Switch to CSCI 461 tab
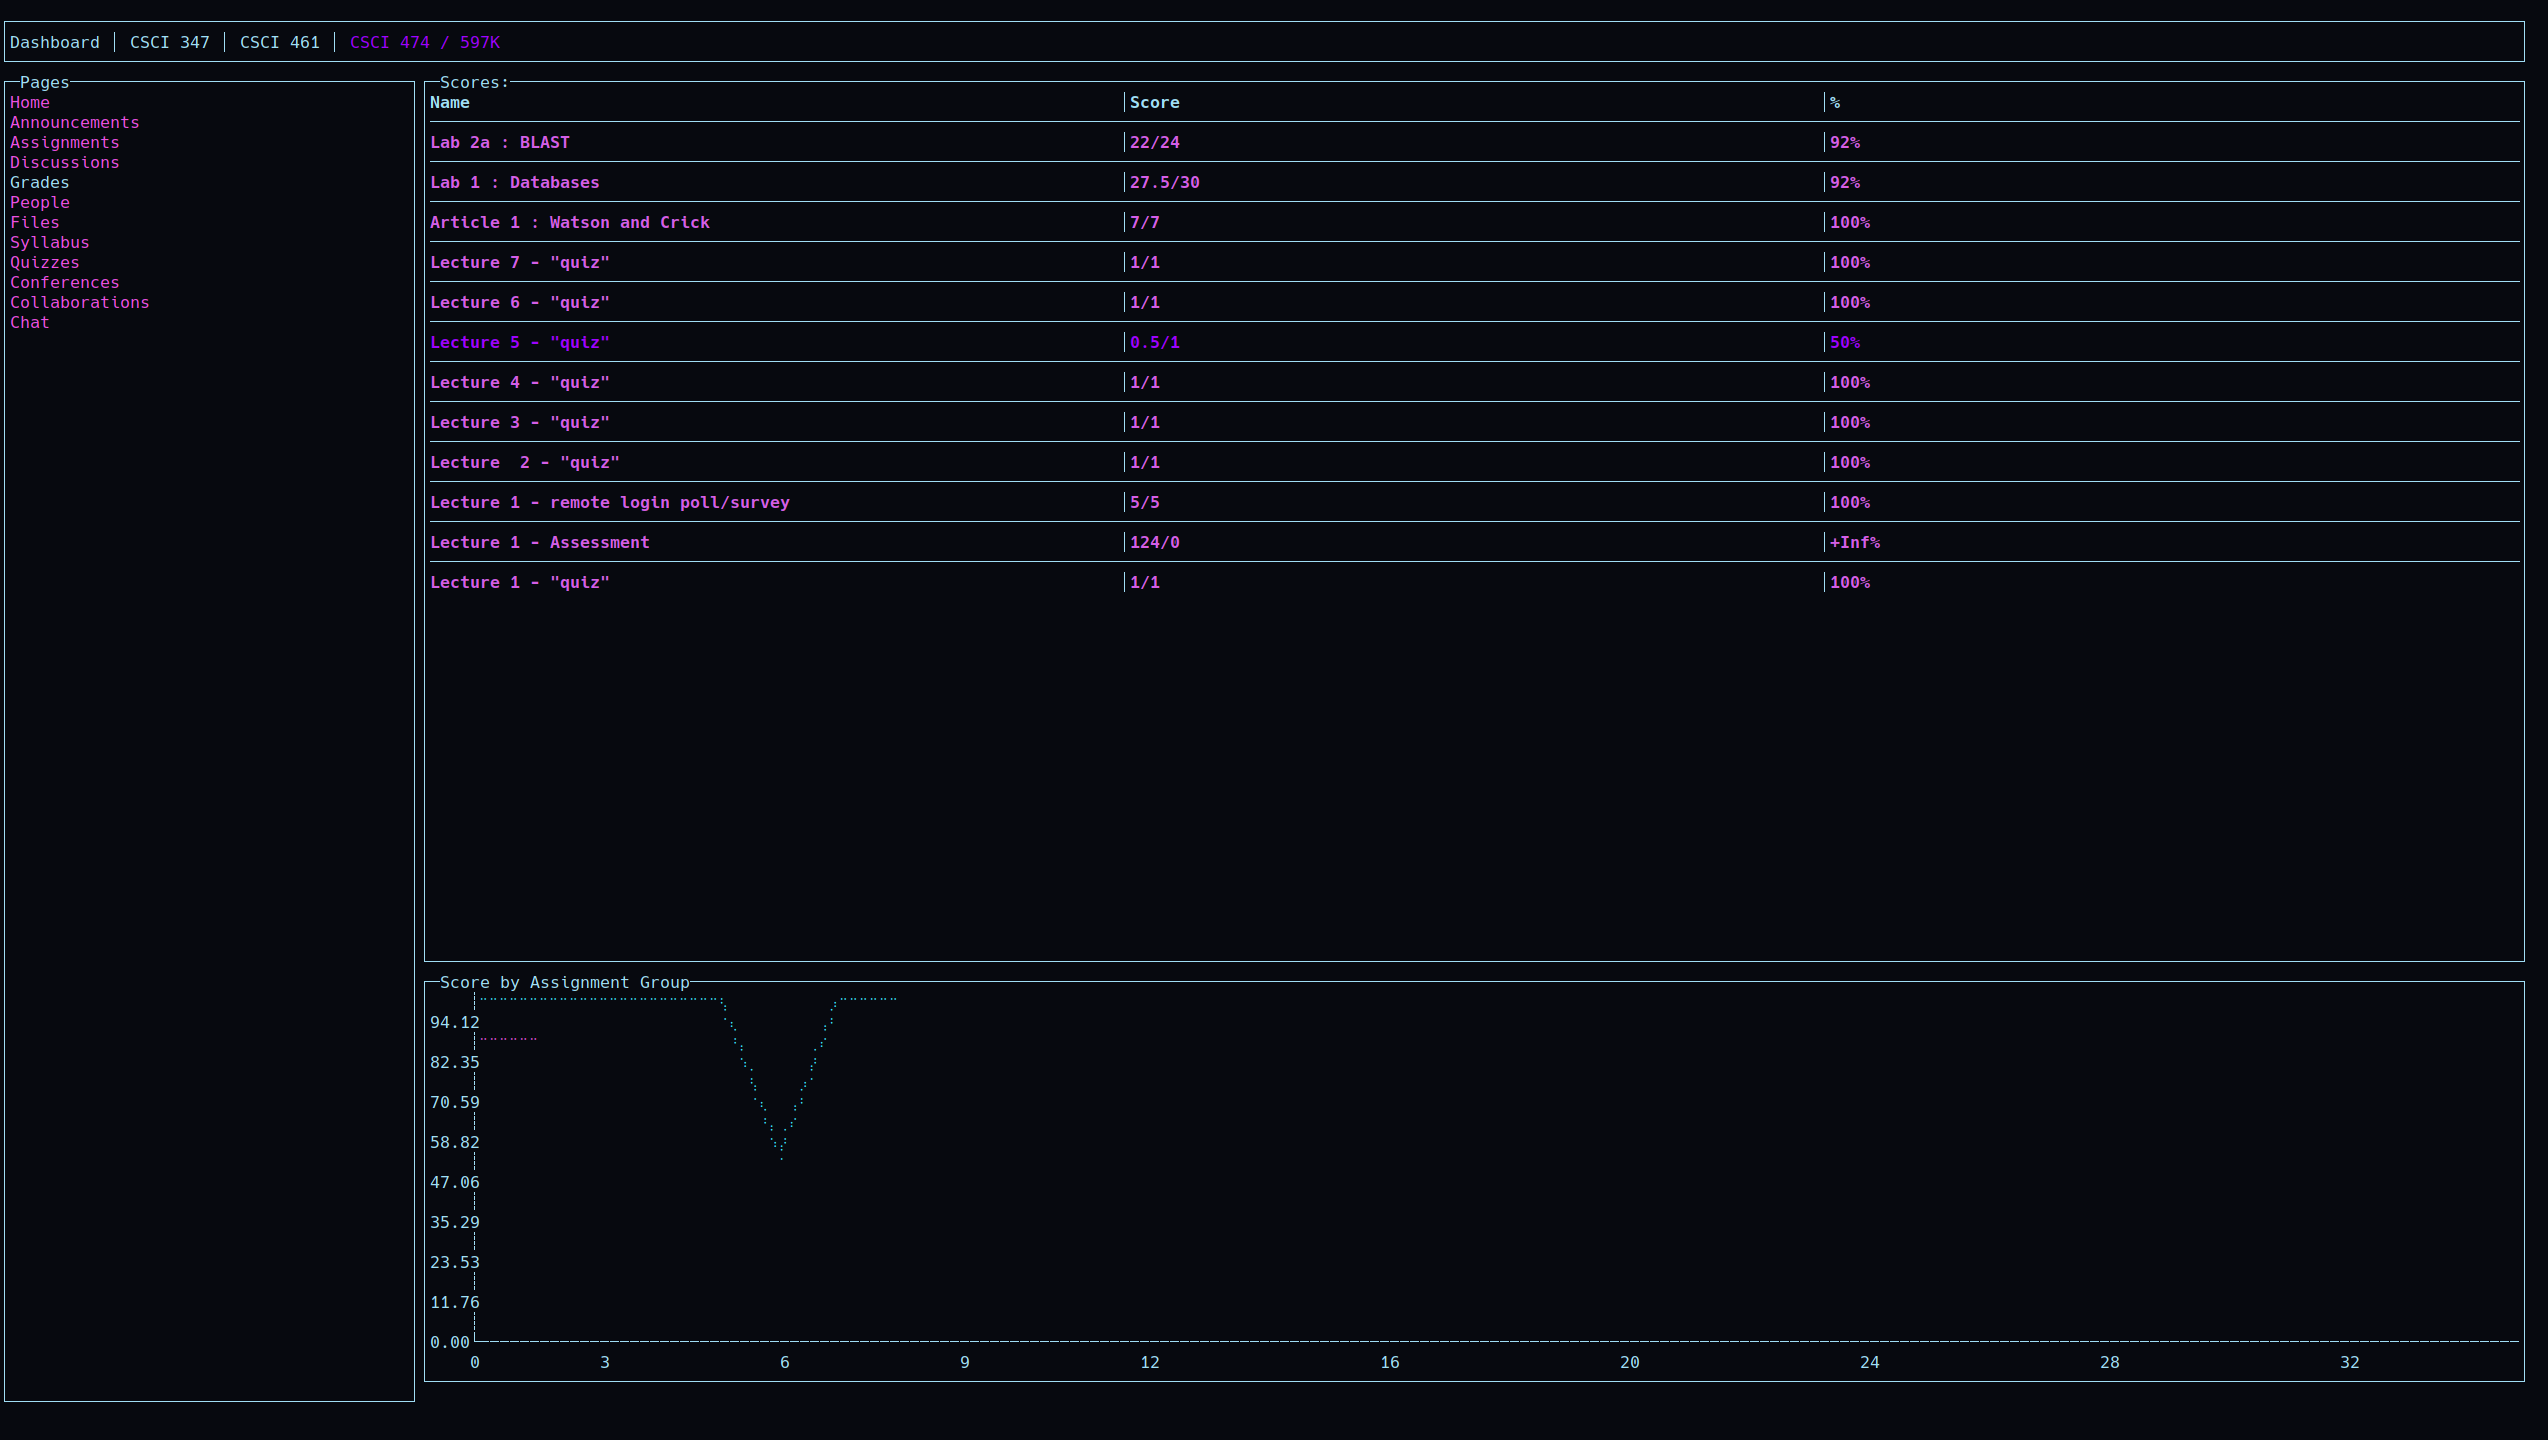The height and width of the screenshot is (1440, 2548). click(x=280, y=42)
